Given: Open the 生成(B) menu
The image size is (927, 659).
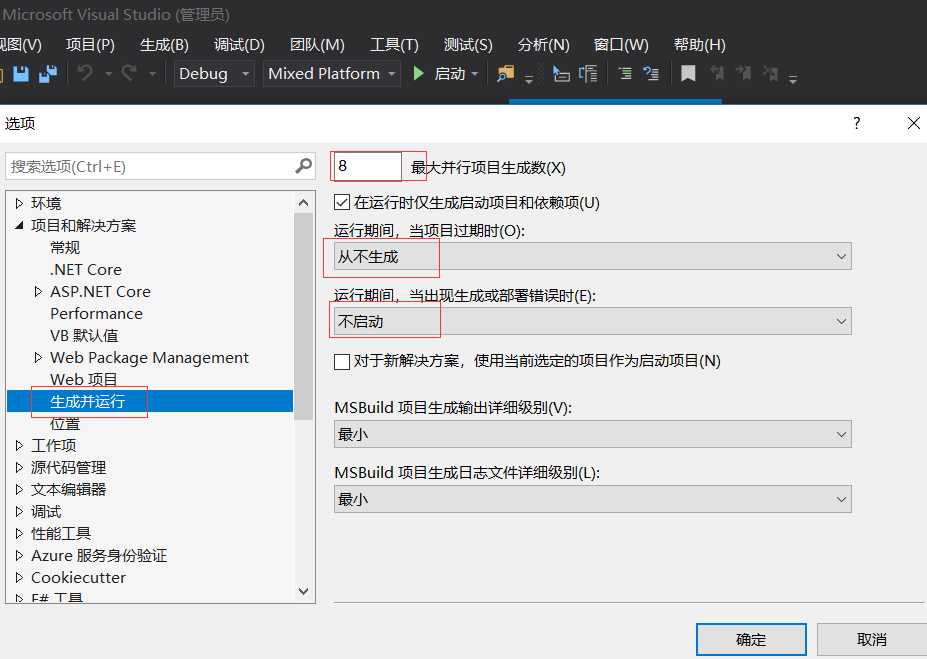Looking at the screenshot, I should (x=164, y=44).
